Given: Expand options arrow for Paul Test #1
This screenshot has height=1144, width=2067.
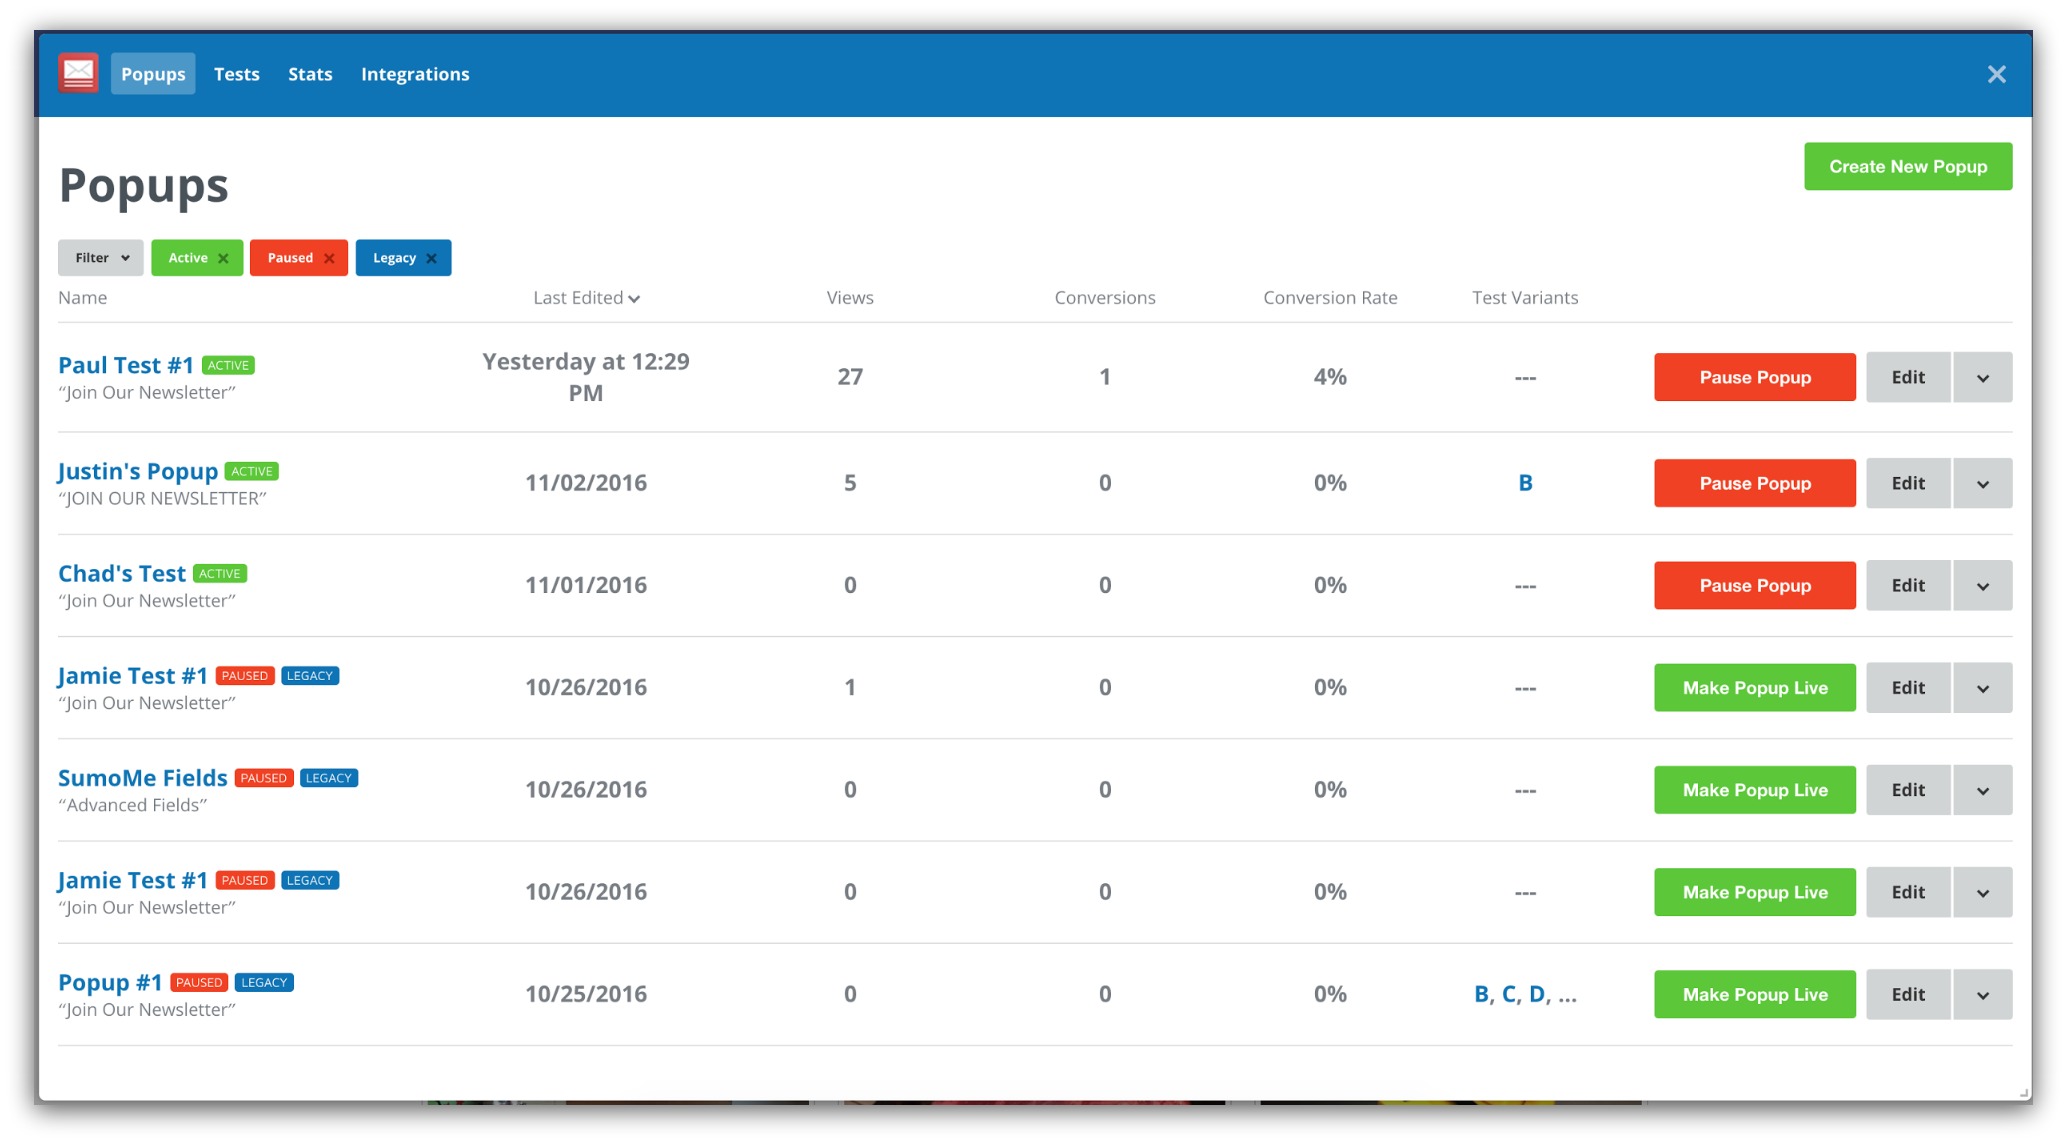Looking at the screenshot, I should coord(1982,378).
